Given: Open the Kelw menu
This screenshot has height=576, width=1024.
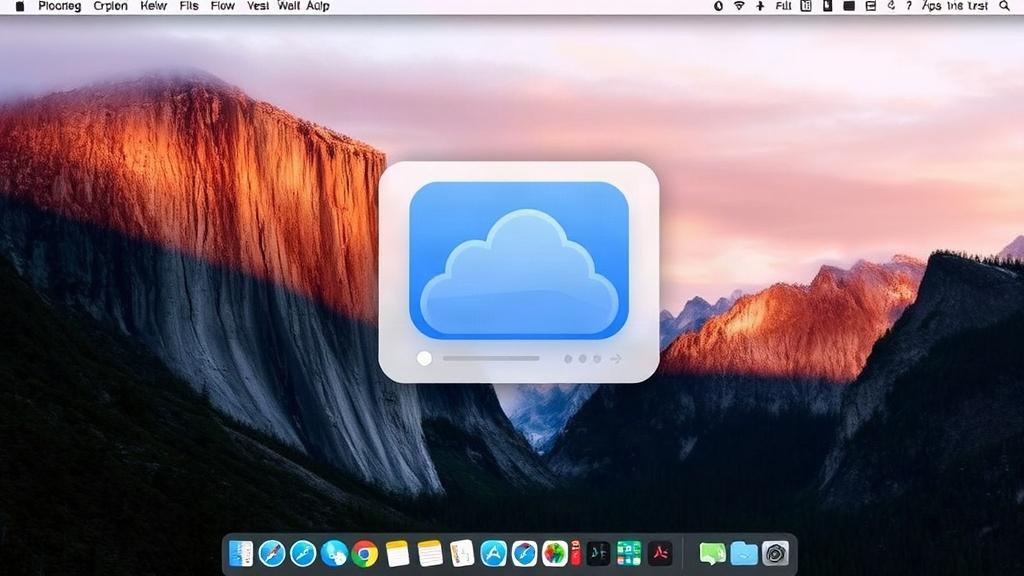Looking at the screenshot, I should [153, 6].
